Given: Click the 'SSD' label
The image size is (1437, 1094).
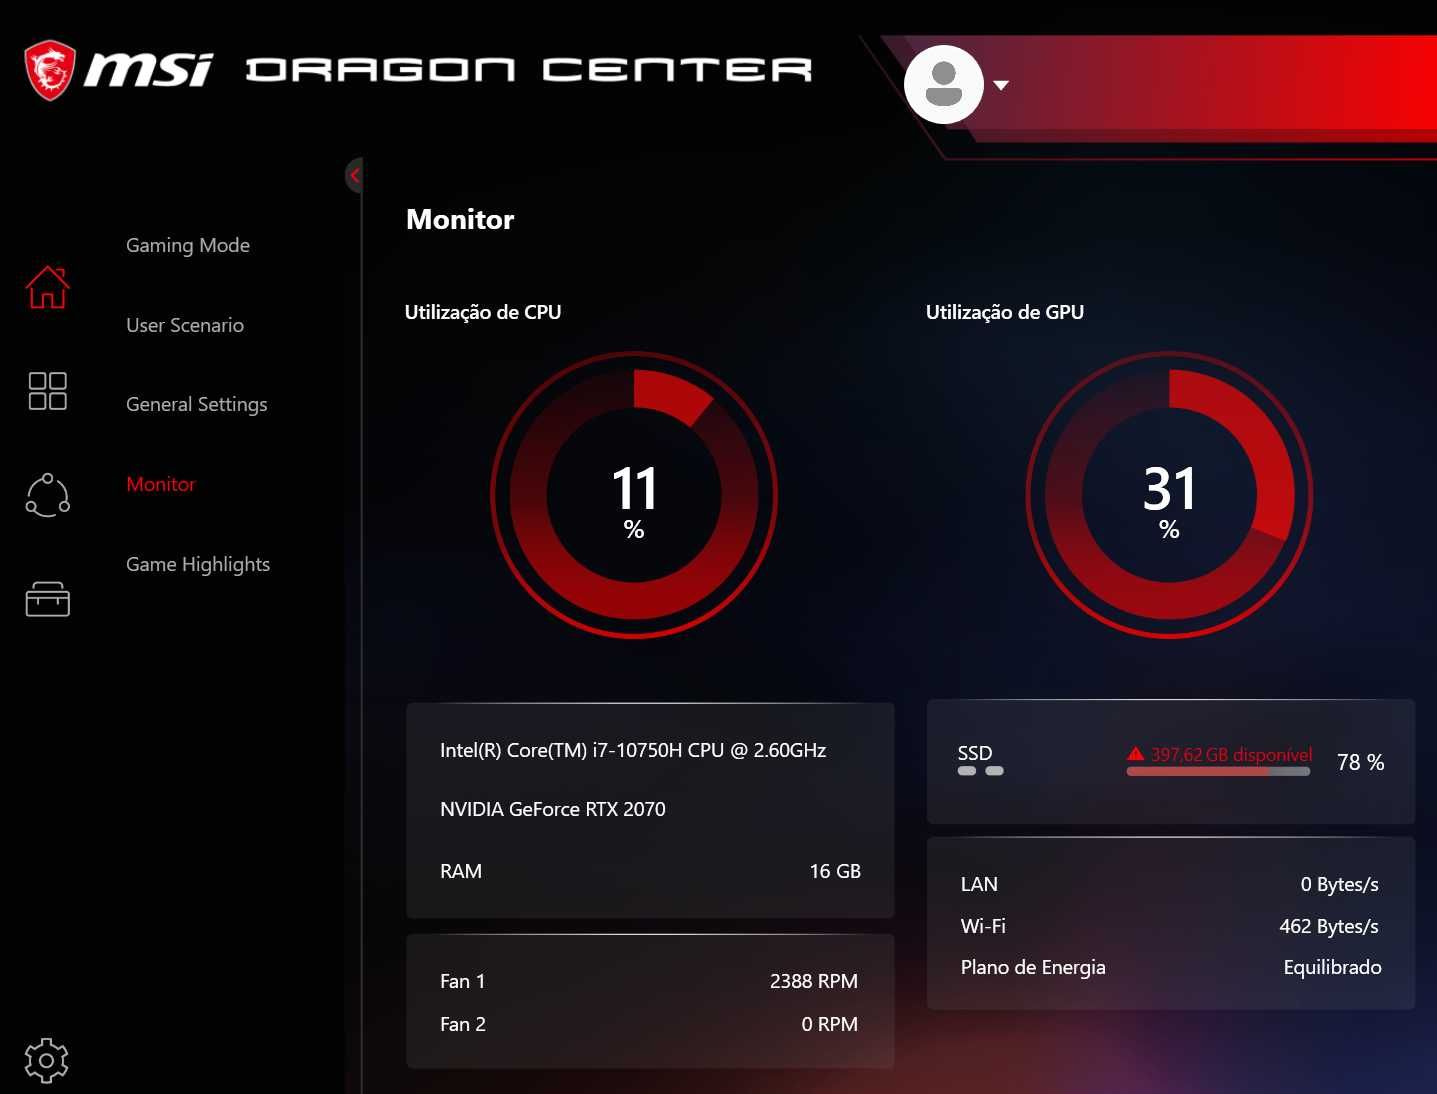Looking at the screenshot, I should [975, 753].
